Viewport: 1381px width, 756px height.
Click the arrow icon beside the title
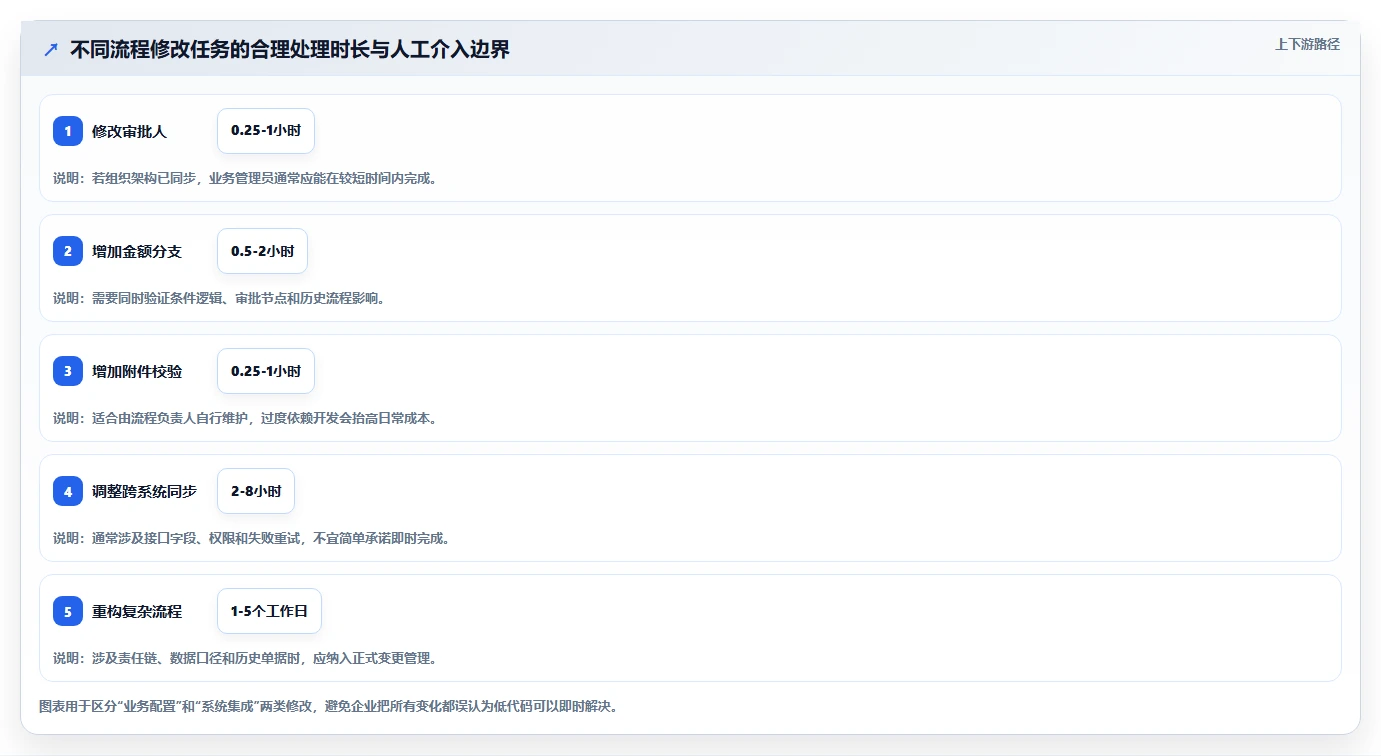51,49
